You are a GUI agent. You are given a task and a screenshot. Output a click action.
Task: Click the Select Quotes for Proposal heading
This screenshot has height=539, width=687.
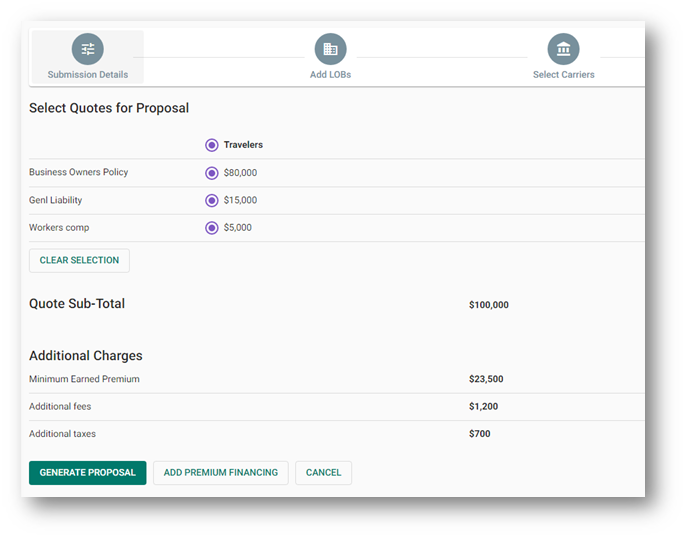pyautogui.click(x=109, y=108)
